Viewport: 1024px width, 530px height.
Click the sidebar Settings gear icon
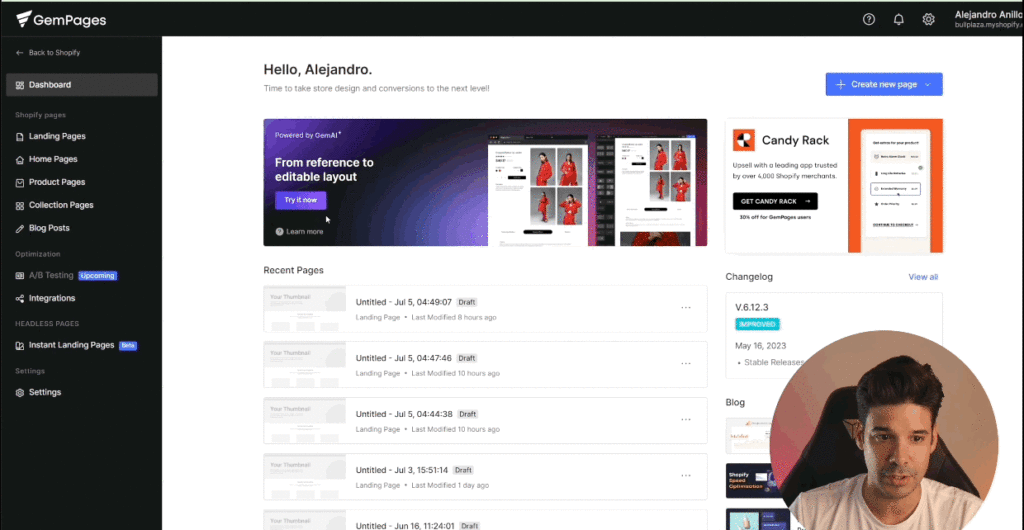20,393
